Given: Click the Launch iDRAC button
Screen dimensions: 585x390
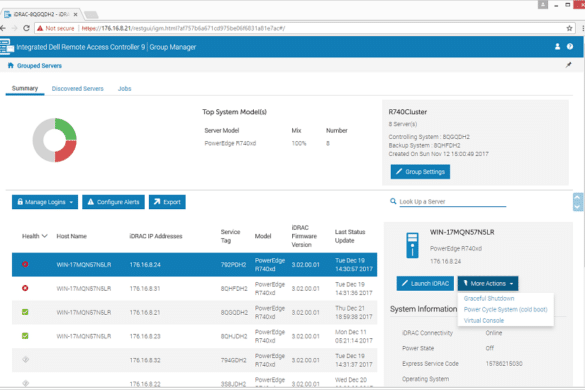Looking at the screenshot, I should (425, 284).
